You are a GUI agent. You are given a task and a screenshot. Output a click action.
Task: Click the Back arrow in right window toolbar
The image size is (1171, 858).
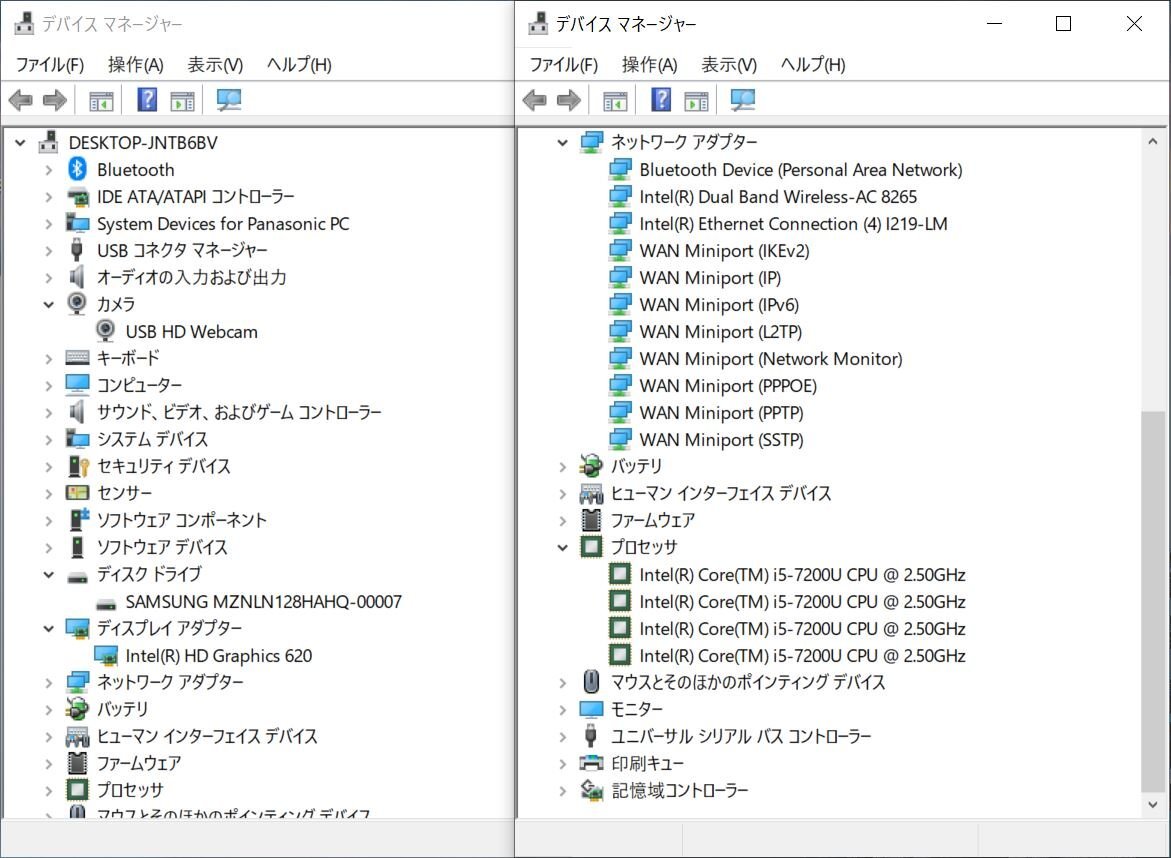(534, 99)
